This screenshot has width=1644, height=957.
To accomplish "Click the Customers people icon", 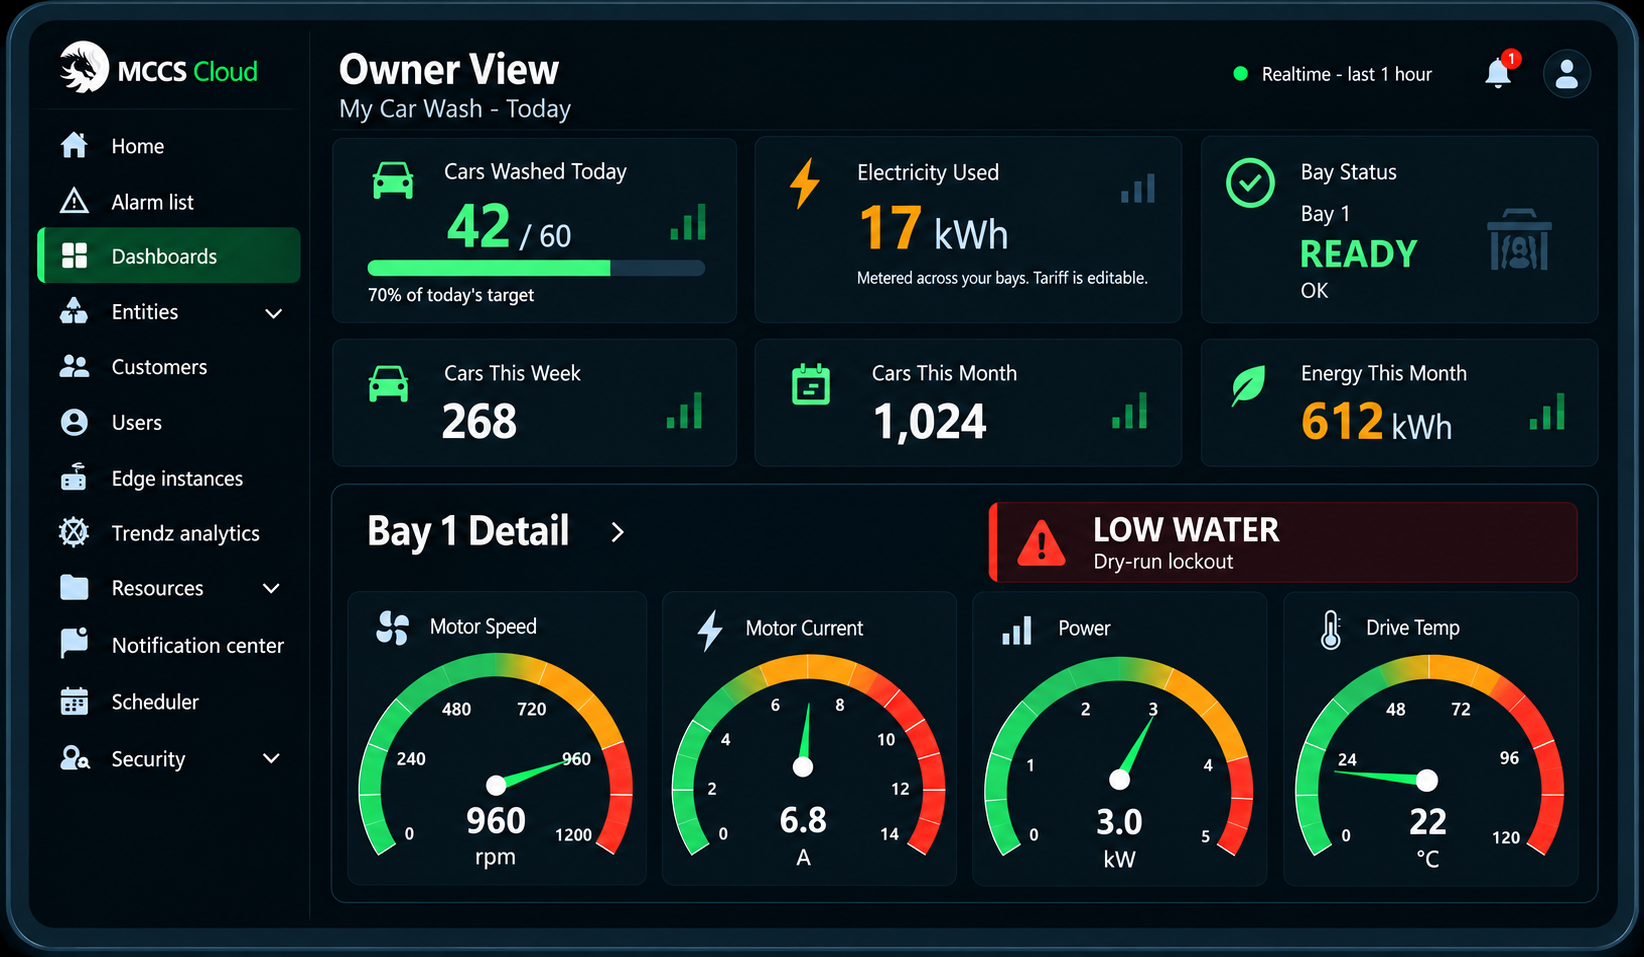I will (74, 367).
